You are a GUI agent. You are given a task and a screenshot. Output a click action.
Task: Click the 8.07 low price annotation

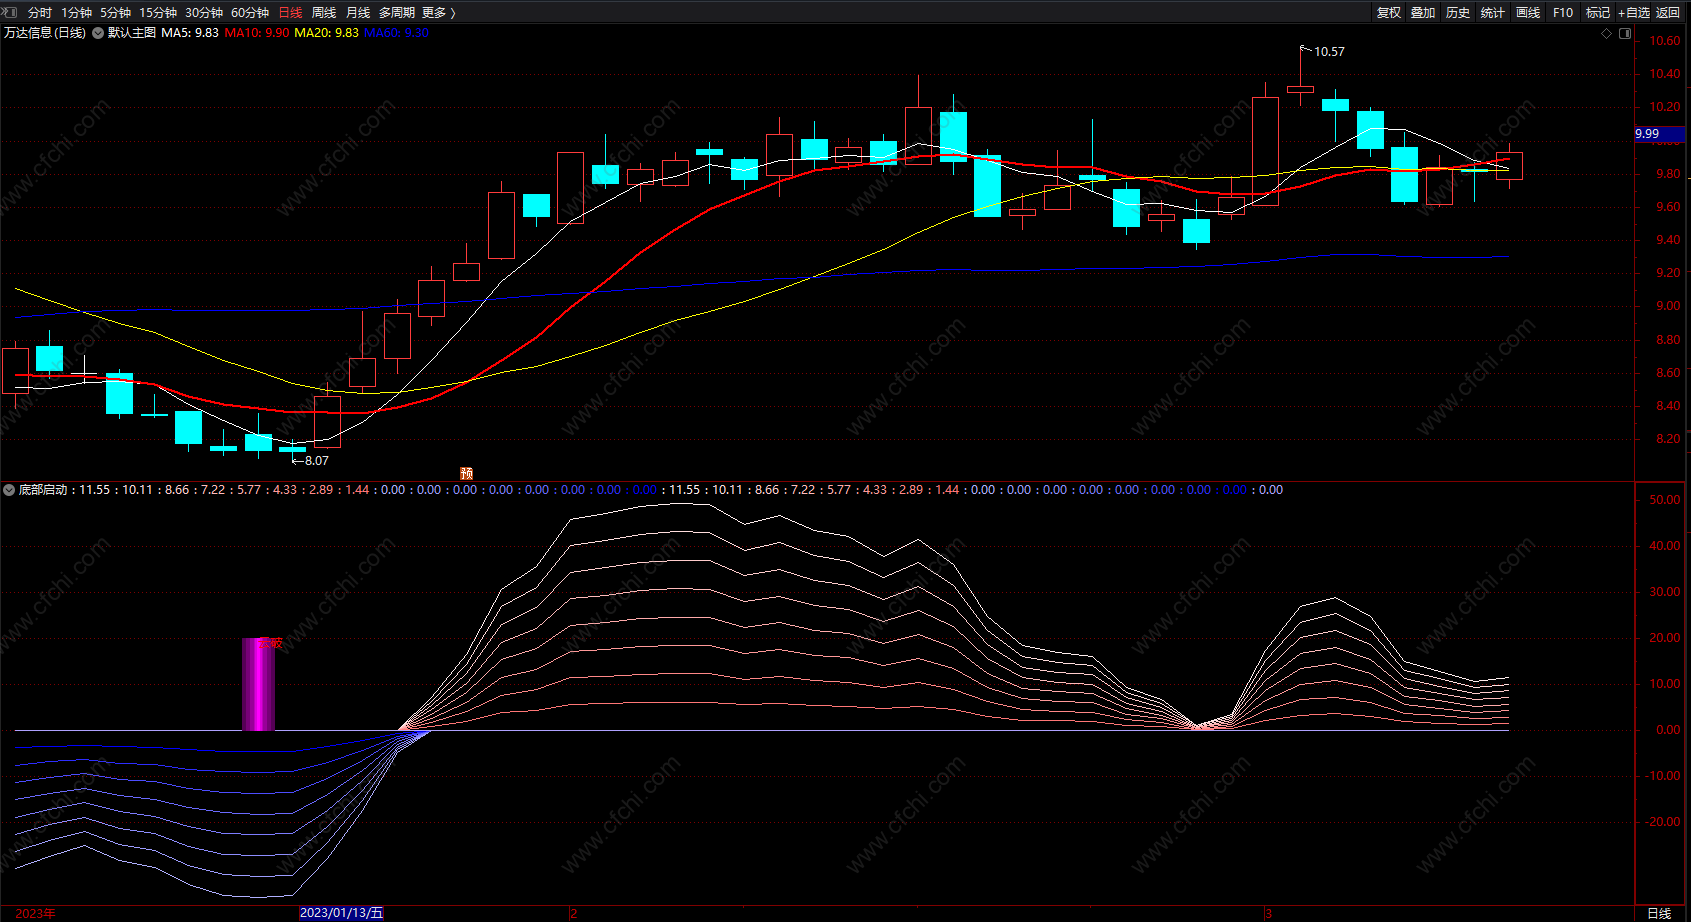tap(316, 461)
